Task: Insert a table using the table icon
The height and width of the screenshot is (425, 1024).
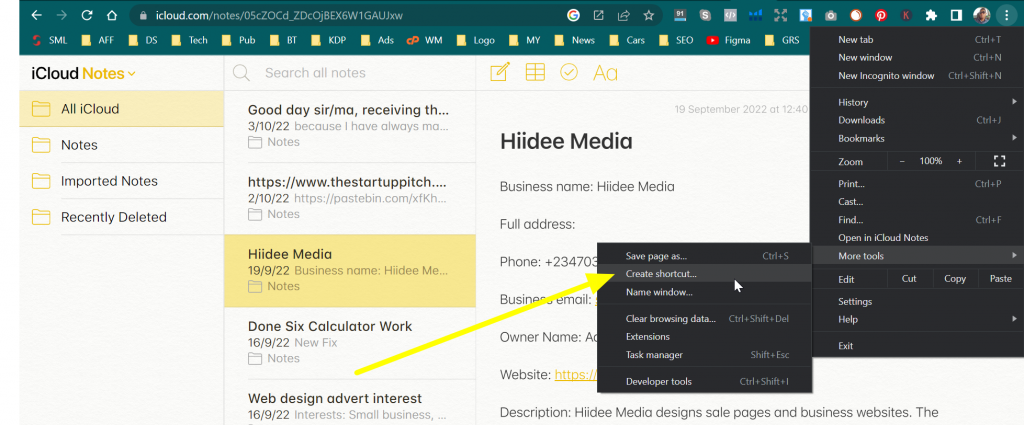Action: pyautogui.click(x=535, y=72)
